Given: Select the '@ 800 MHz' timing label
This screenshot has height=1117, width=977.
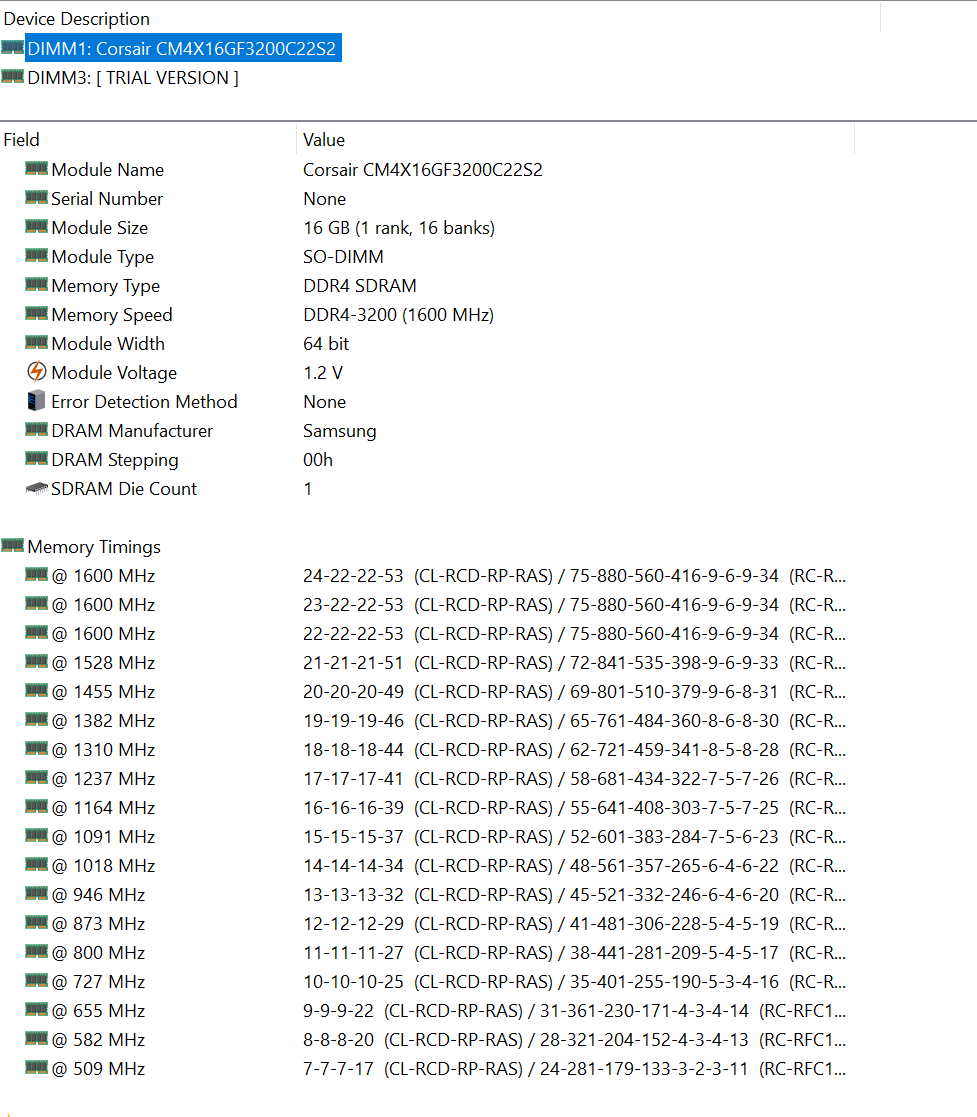Looking at the screenshot, I should pyautogui.click(x=98, y=952).
